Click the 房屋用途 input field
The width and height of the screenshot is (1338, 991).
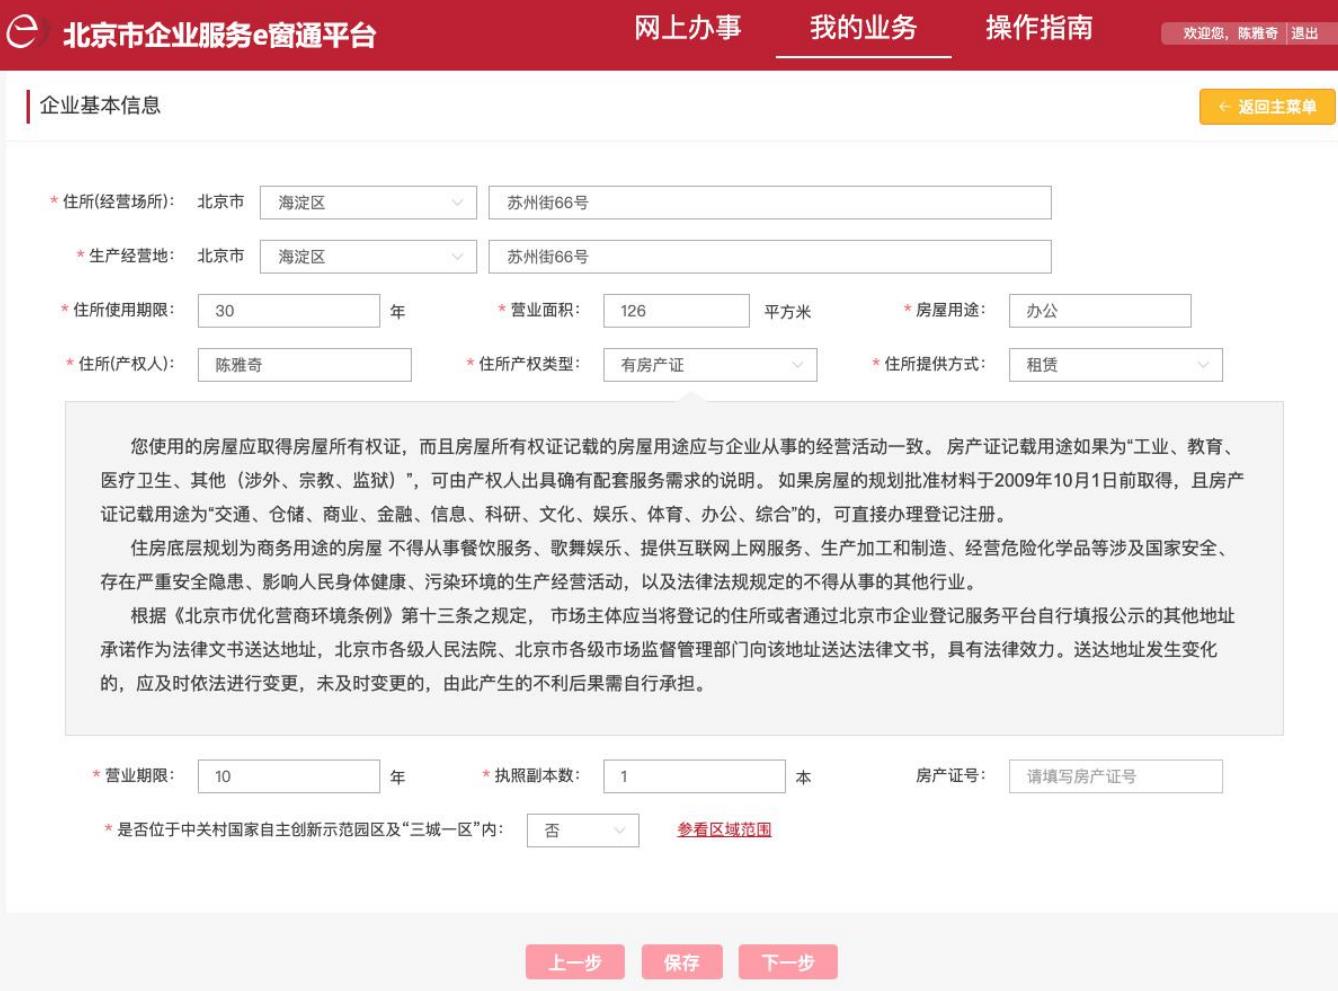click(1099, 311)
